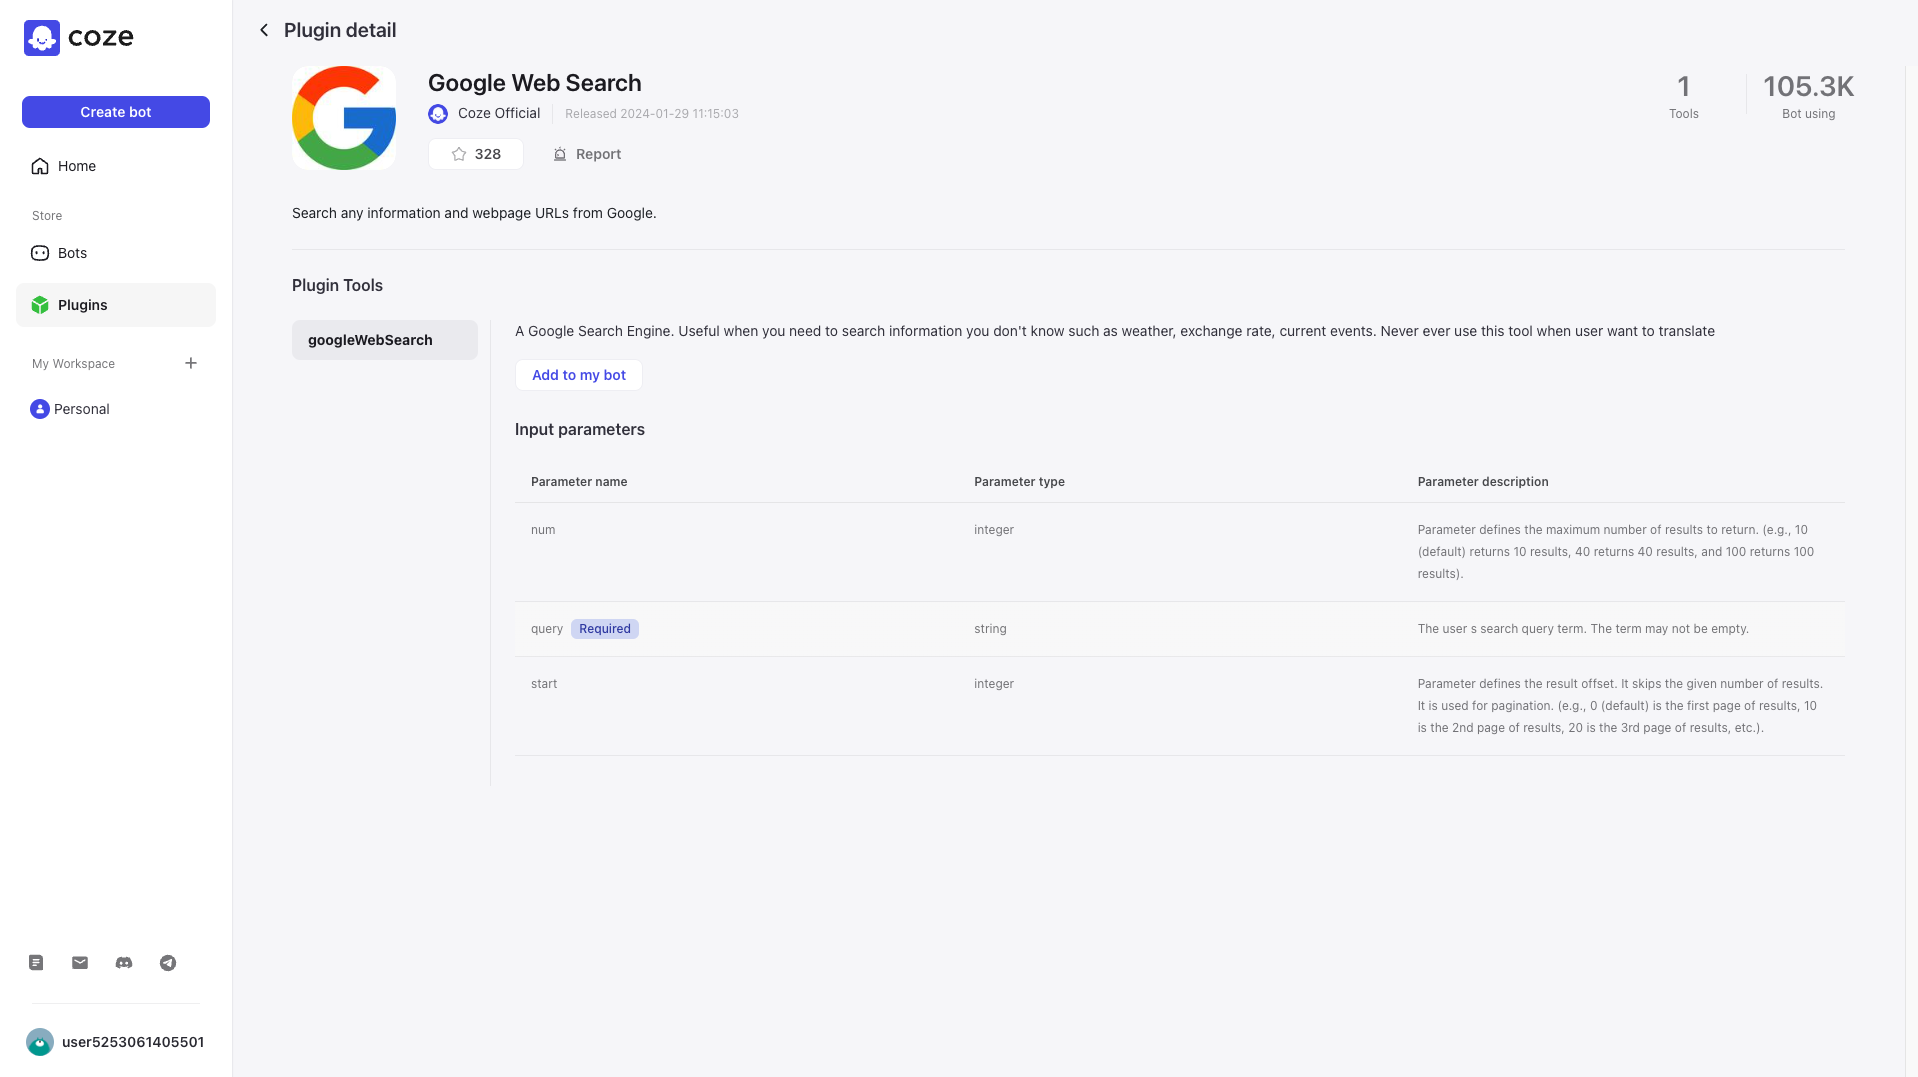This screenshot has width=1918, height=1077.
Task: Select the query Required badge
Action: [x=604, y=628]
